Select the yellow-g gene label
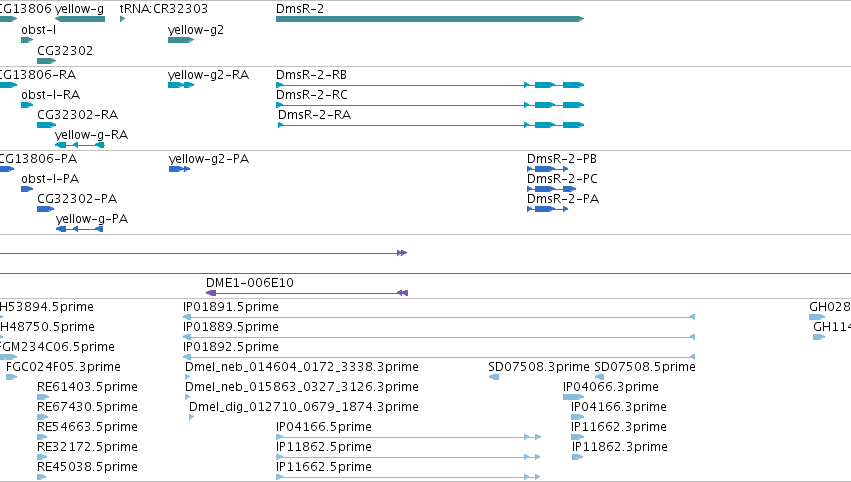Viewport: 851px width, 482px height. (x=79, y=9)
